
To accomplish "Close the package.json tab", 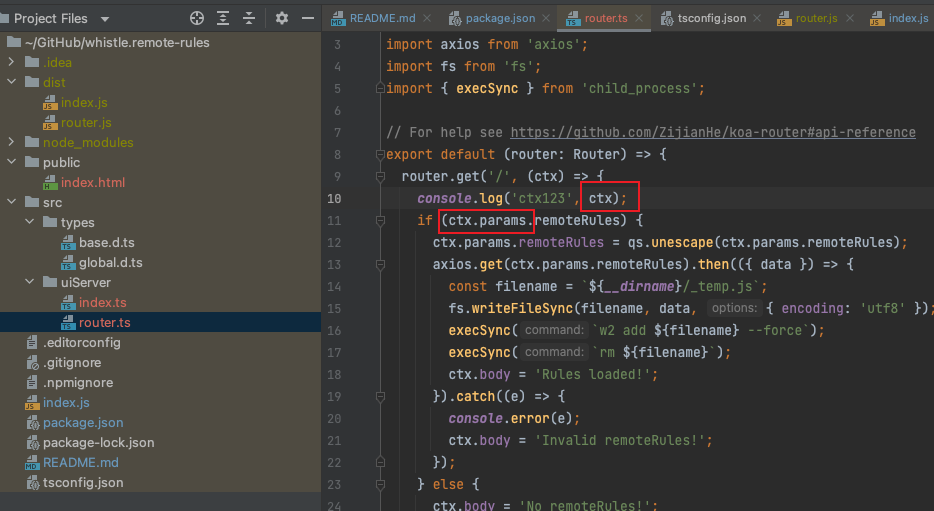I will (546, 18).
